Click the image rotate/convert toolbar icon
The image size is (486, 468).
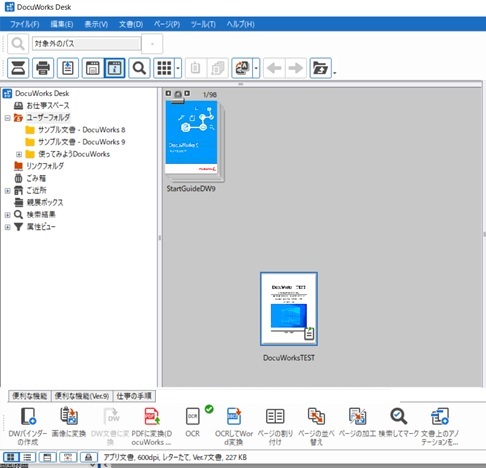click(x=242, y=68)
